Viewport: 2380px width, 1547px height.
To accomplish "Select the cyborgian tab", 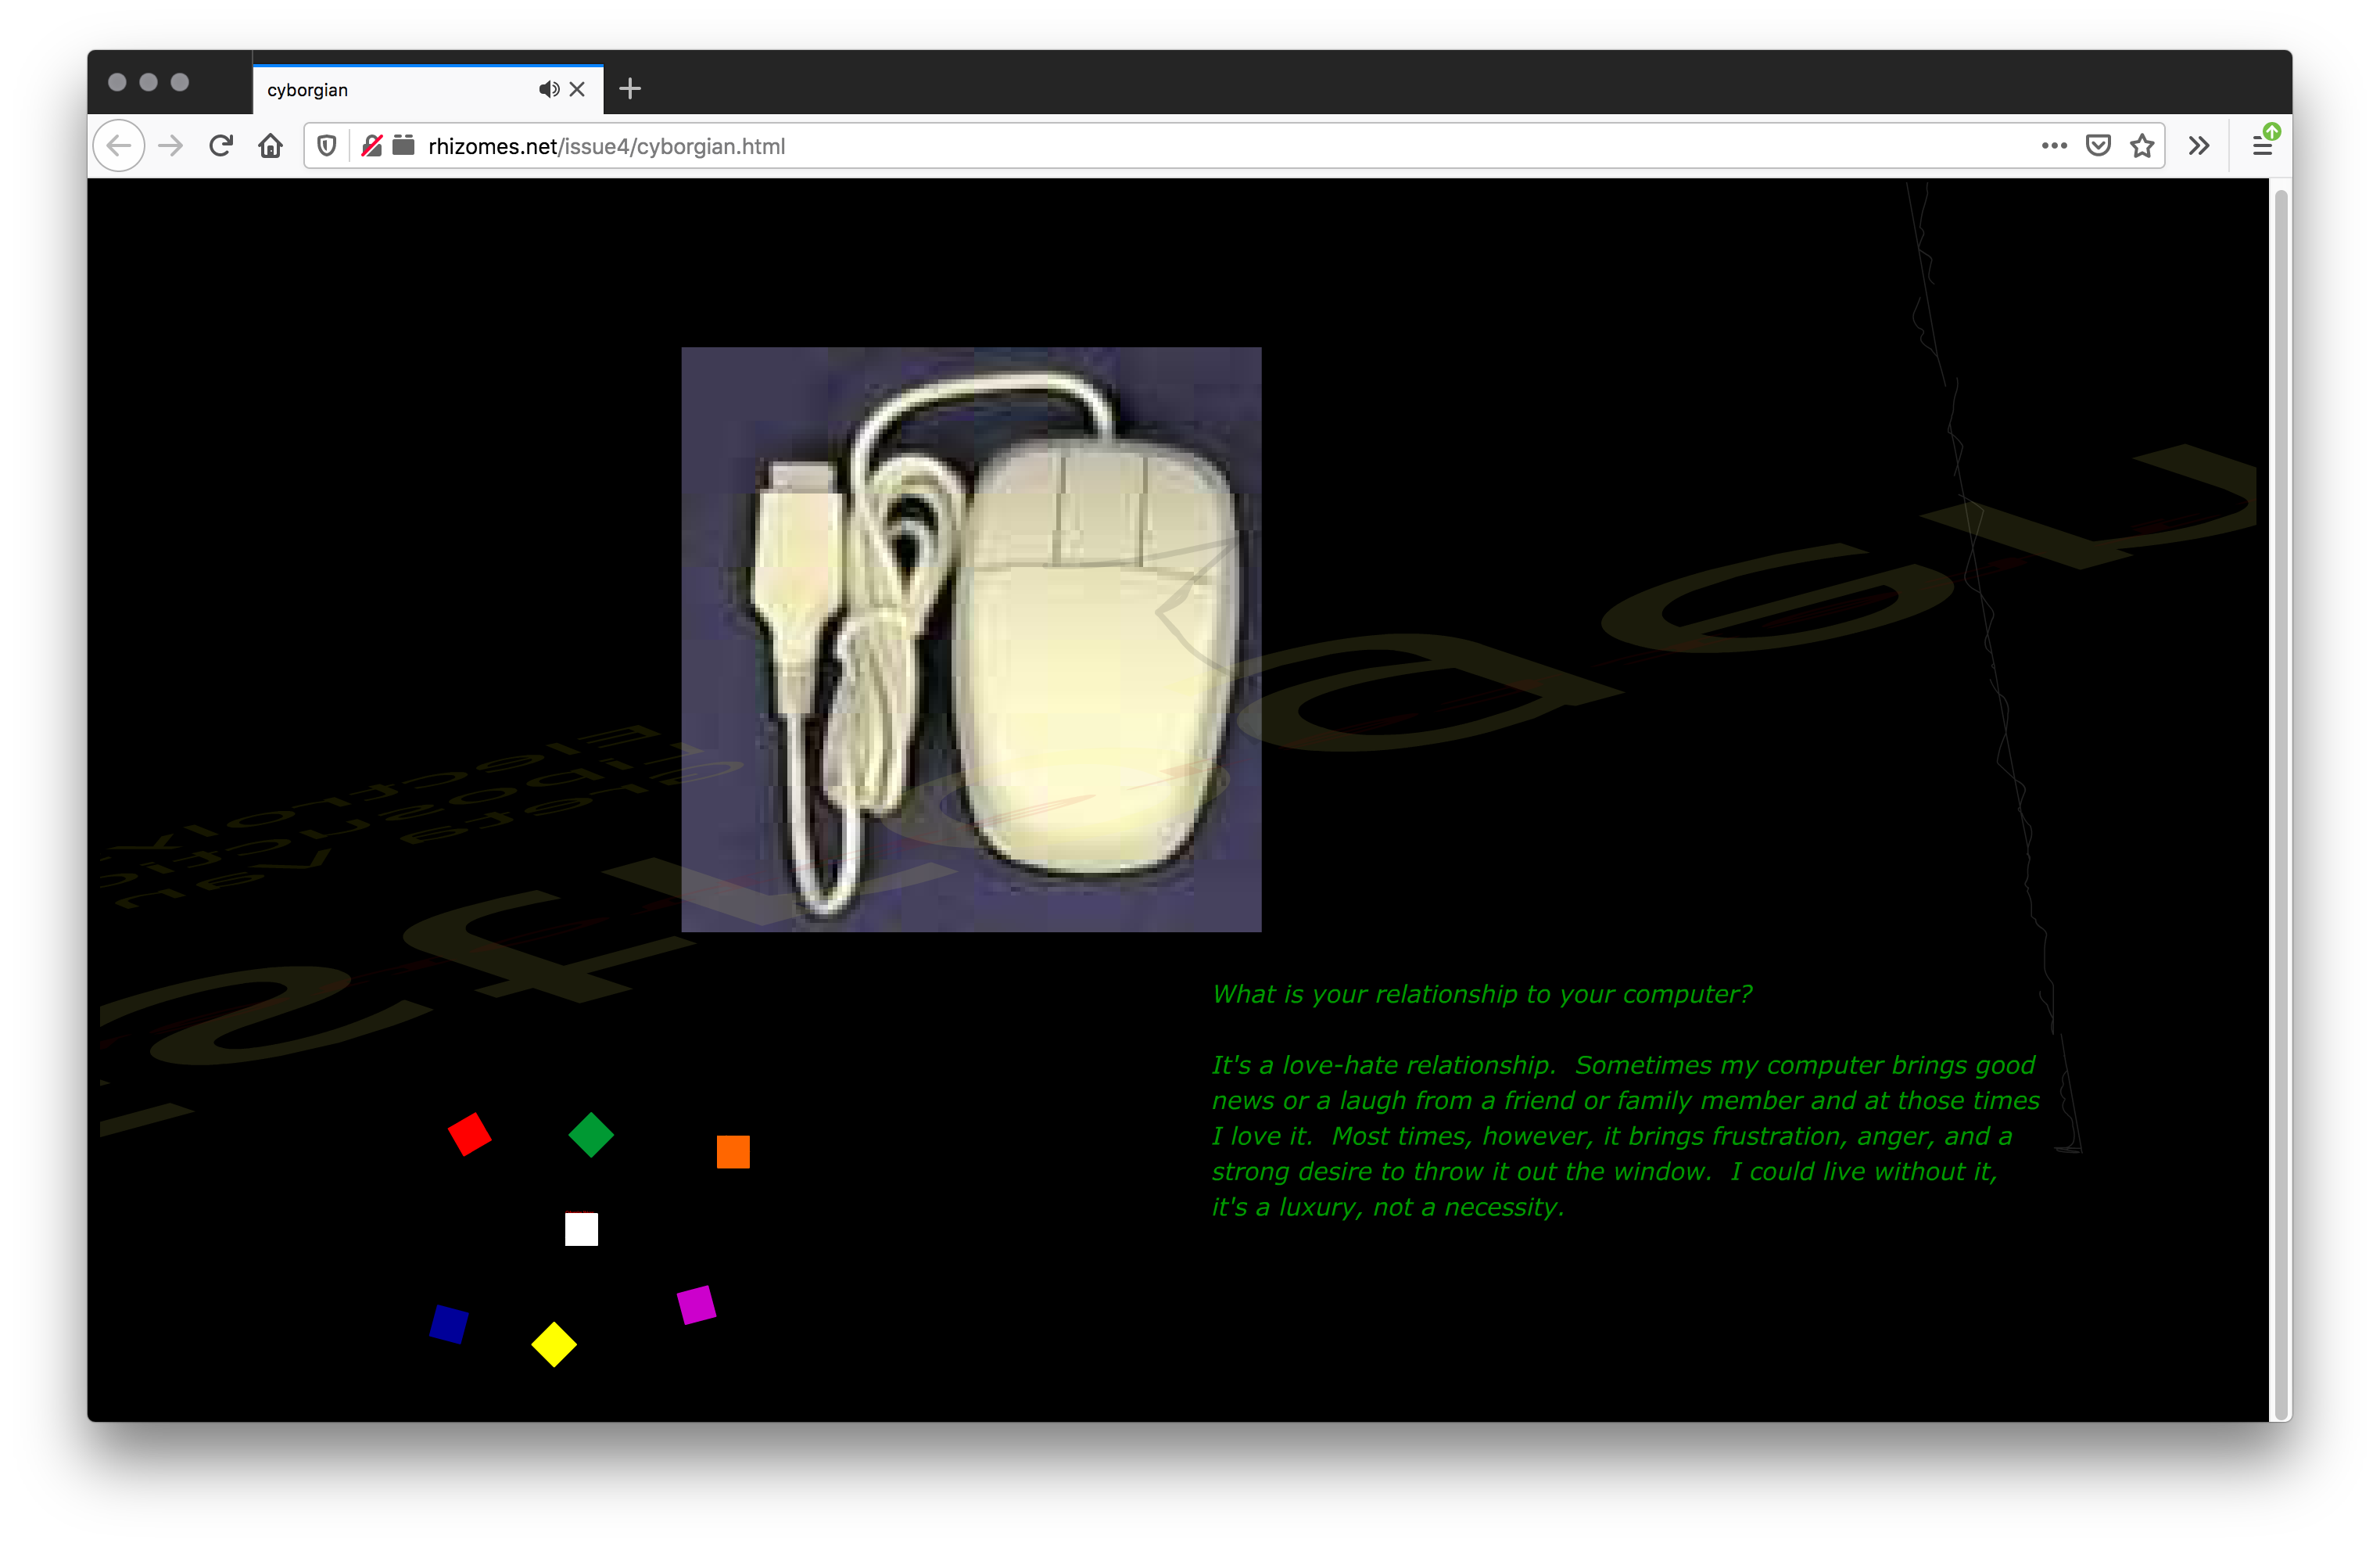I will coord(428,89).
